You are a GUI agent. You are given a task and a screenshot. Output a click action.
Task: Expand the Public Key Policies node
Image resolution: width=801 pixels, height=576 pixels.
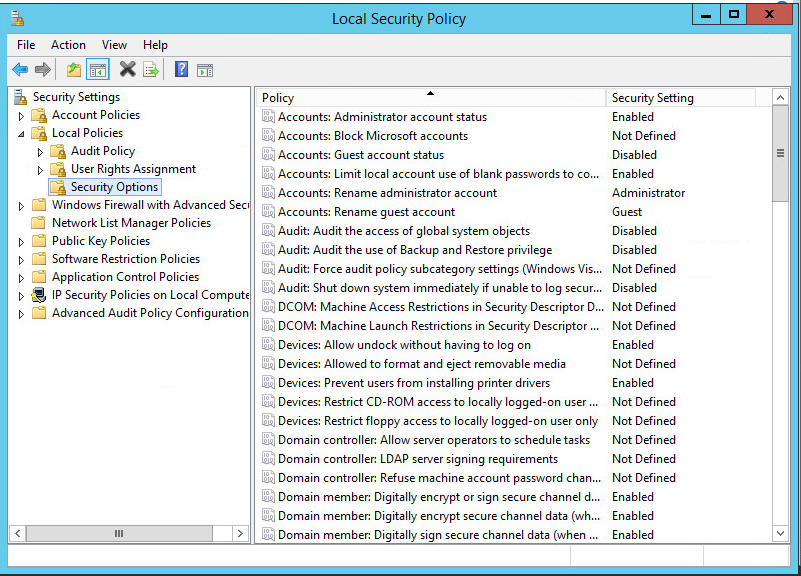(22, 242)
